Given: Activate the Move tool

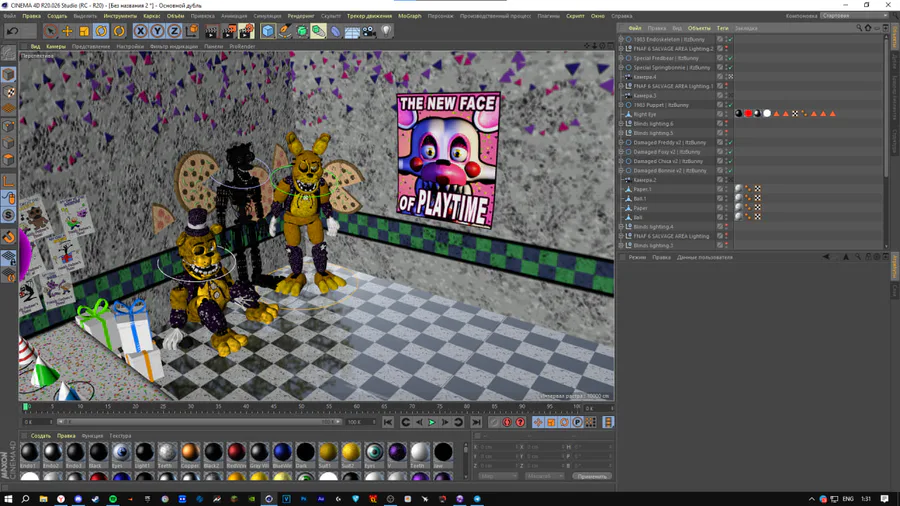Looking at the screenshot, I should (67, 31).
